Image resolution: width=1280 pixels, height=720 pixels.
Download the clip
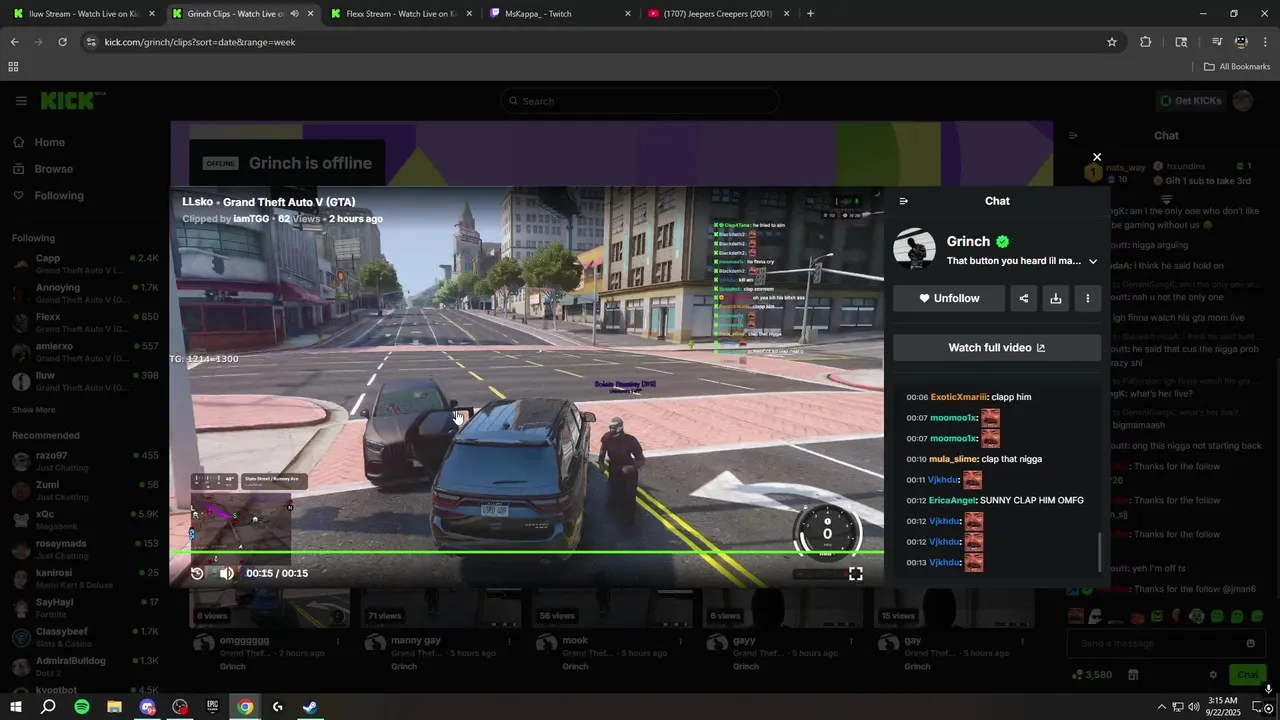(x=1055, y=298)
